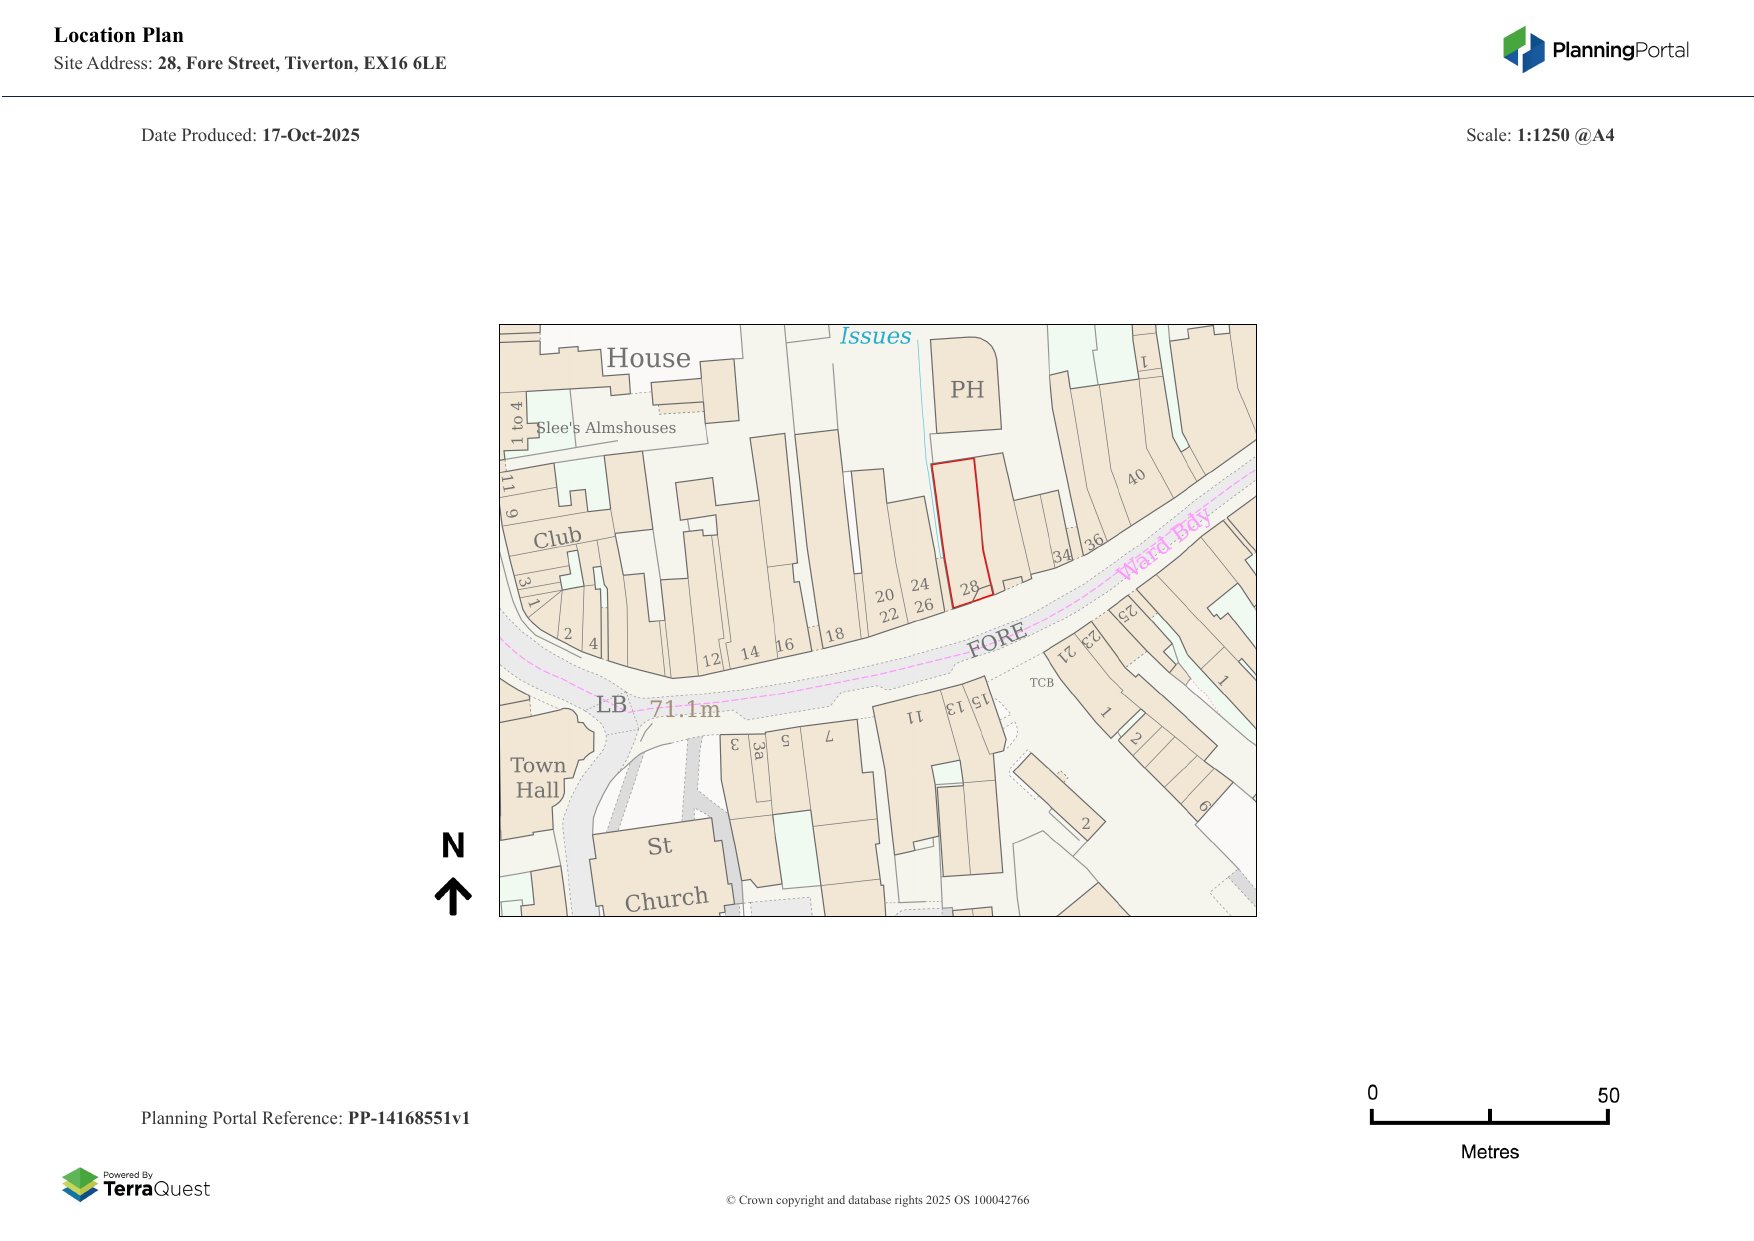Select the red-outlined plot at number 28

[960, 530]
